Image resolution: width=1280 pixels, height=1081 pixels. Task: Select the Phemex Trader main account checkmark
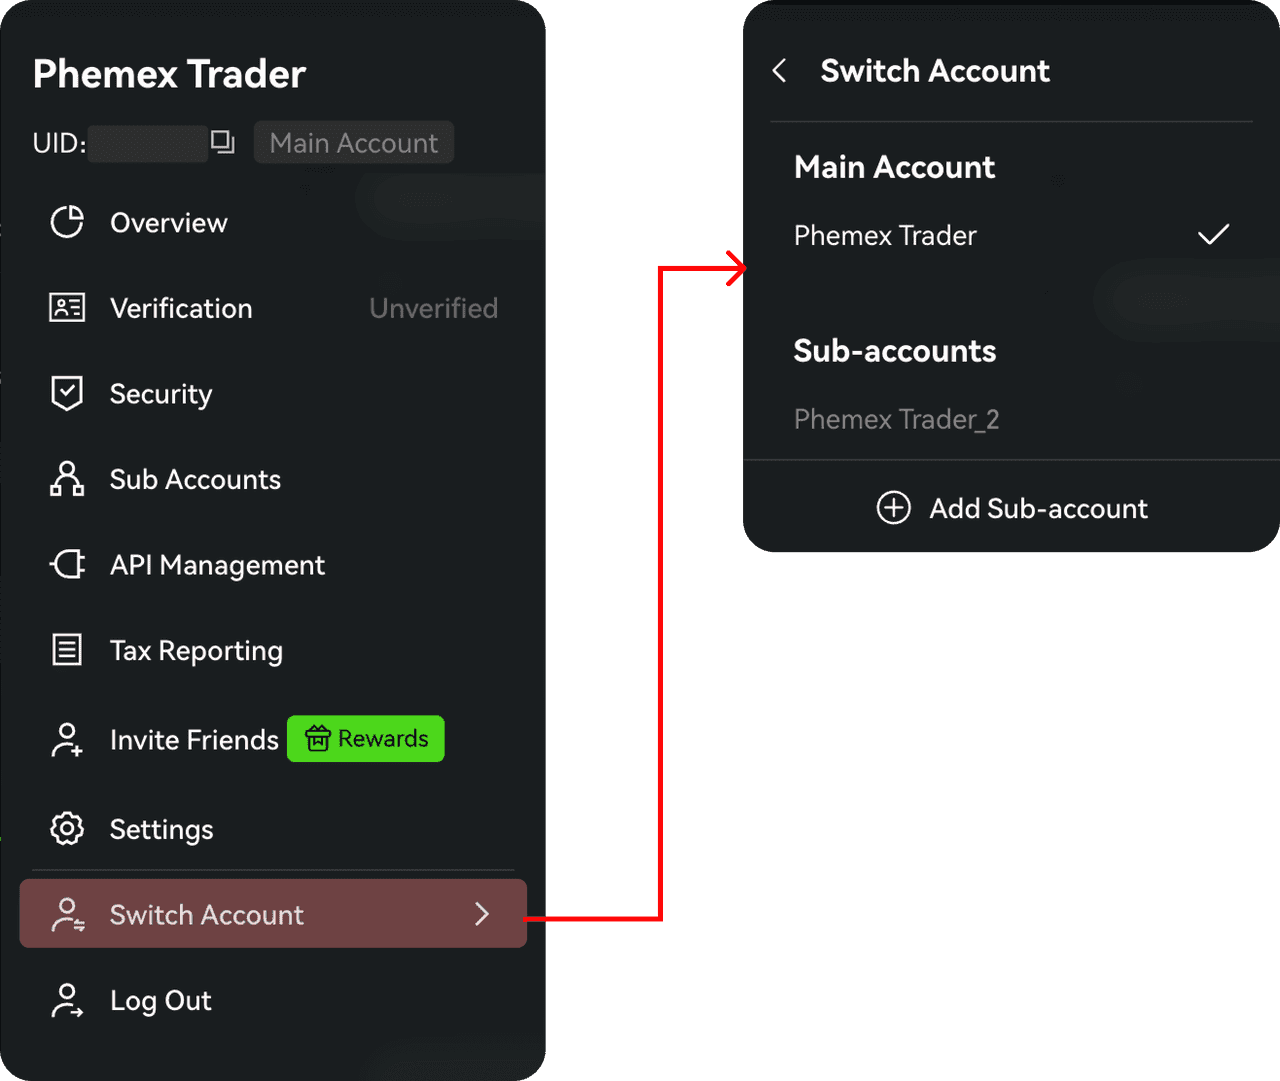(x=1213, y=235)
